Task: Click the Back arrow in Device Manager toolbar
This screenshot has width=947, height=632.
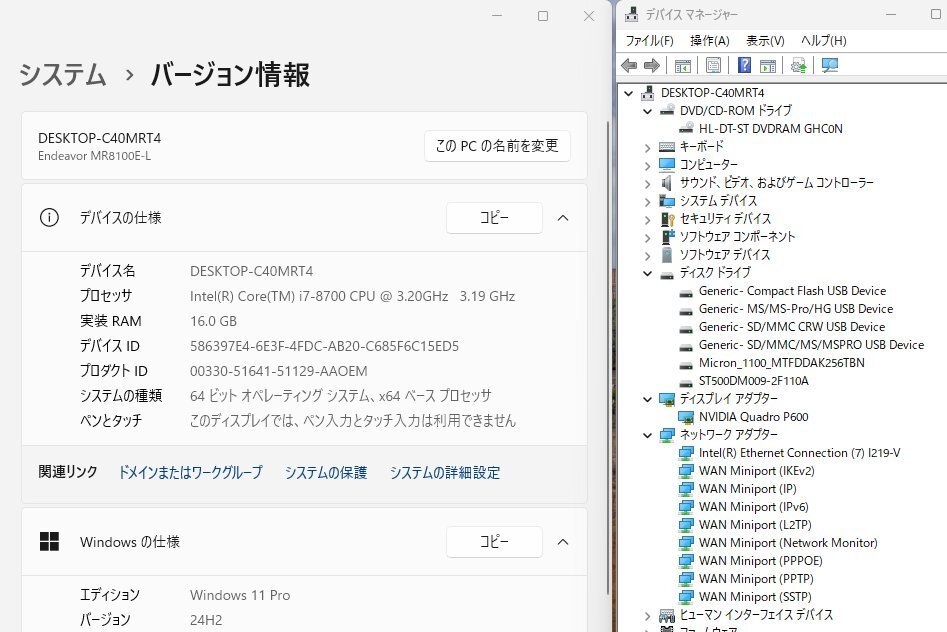Action: click(629, 66)
